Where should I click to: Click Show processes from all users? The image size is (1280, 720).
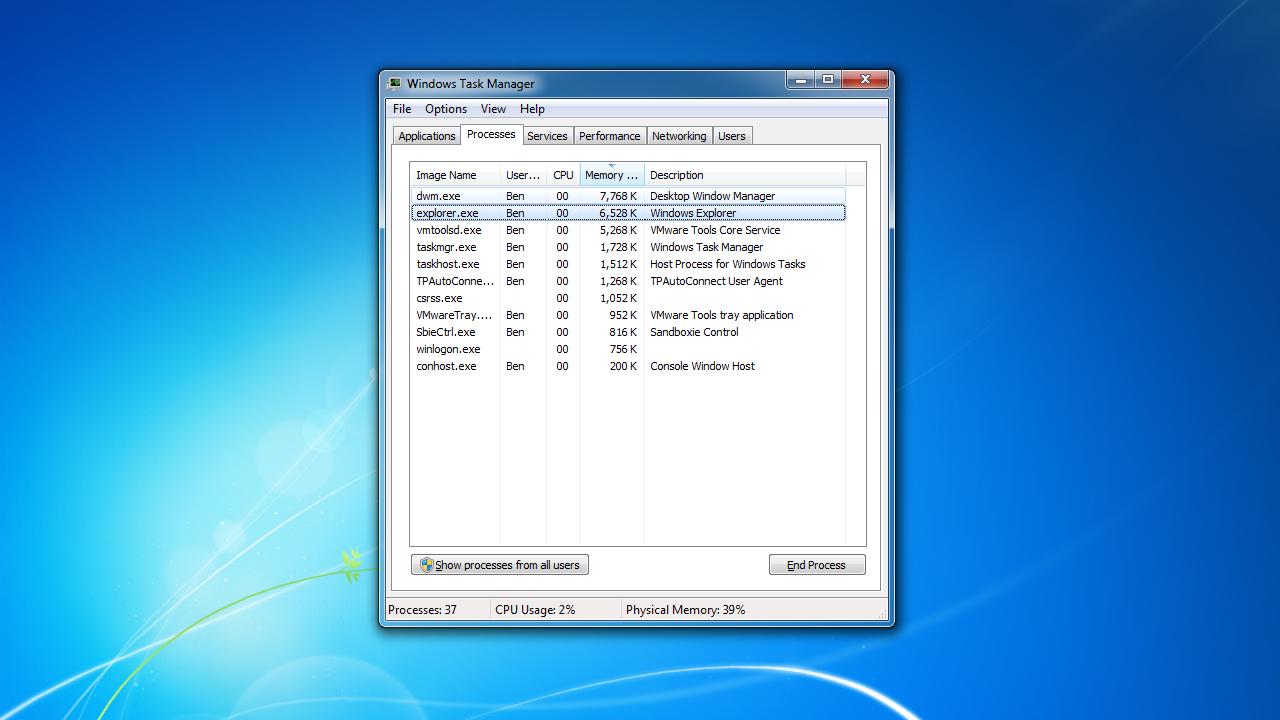(x=500, y=565)
